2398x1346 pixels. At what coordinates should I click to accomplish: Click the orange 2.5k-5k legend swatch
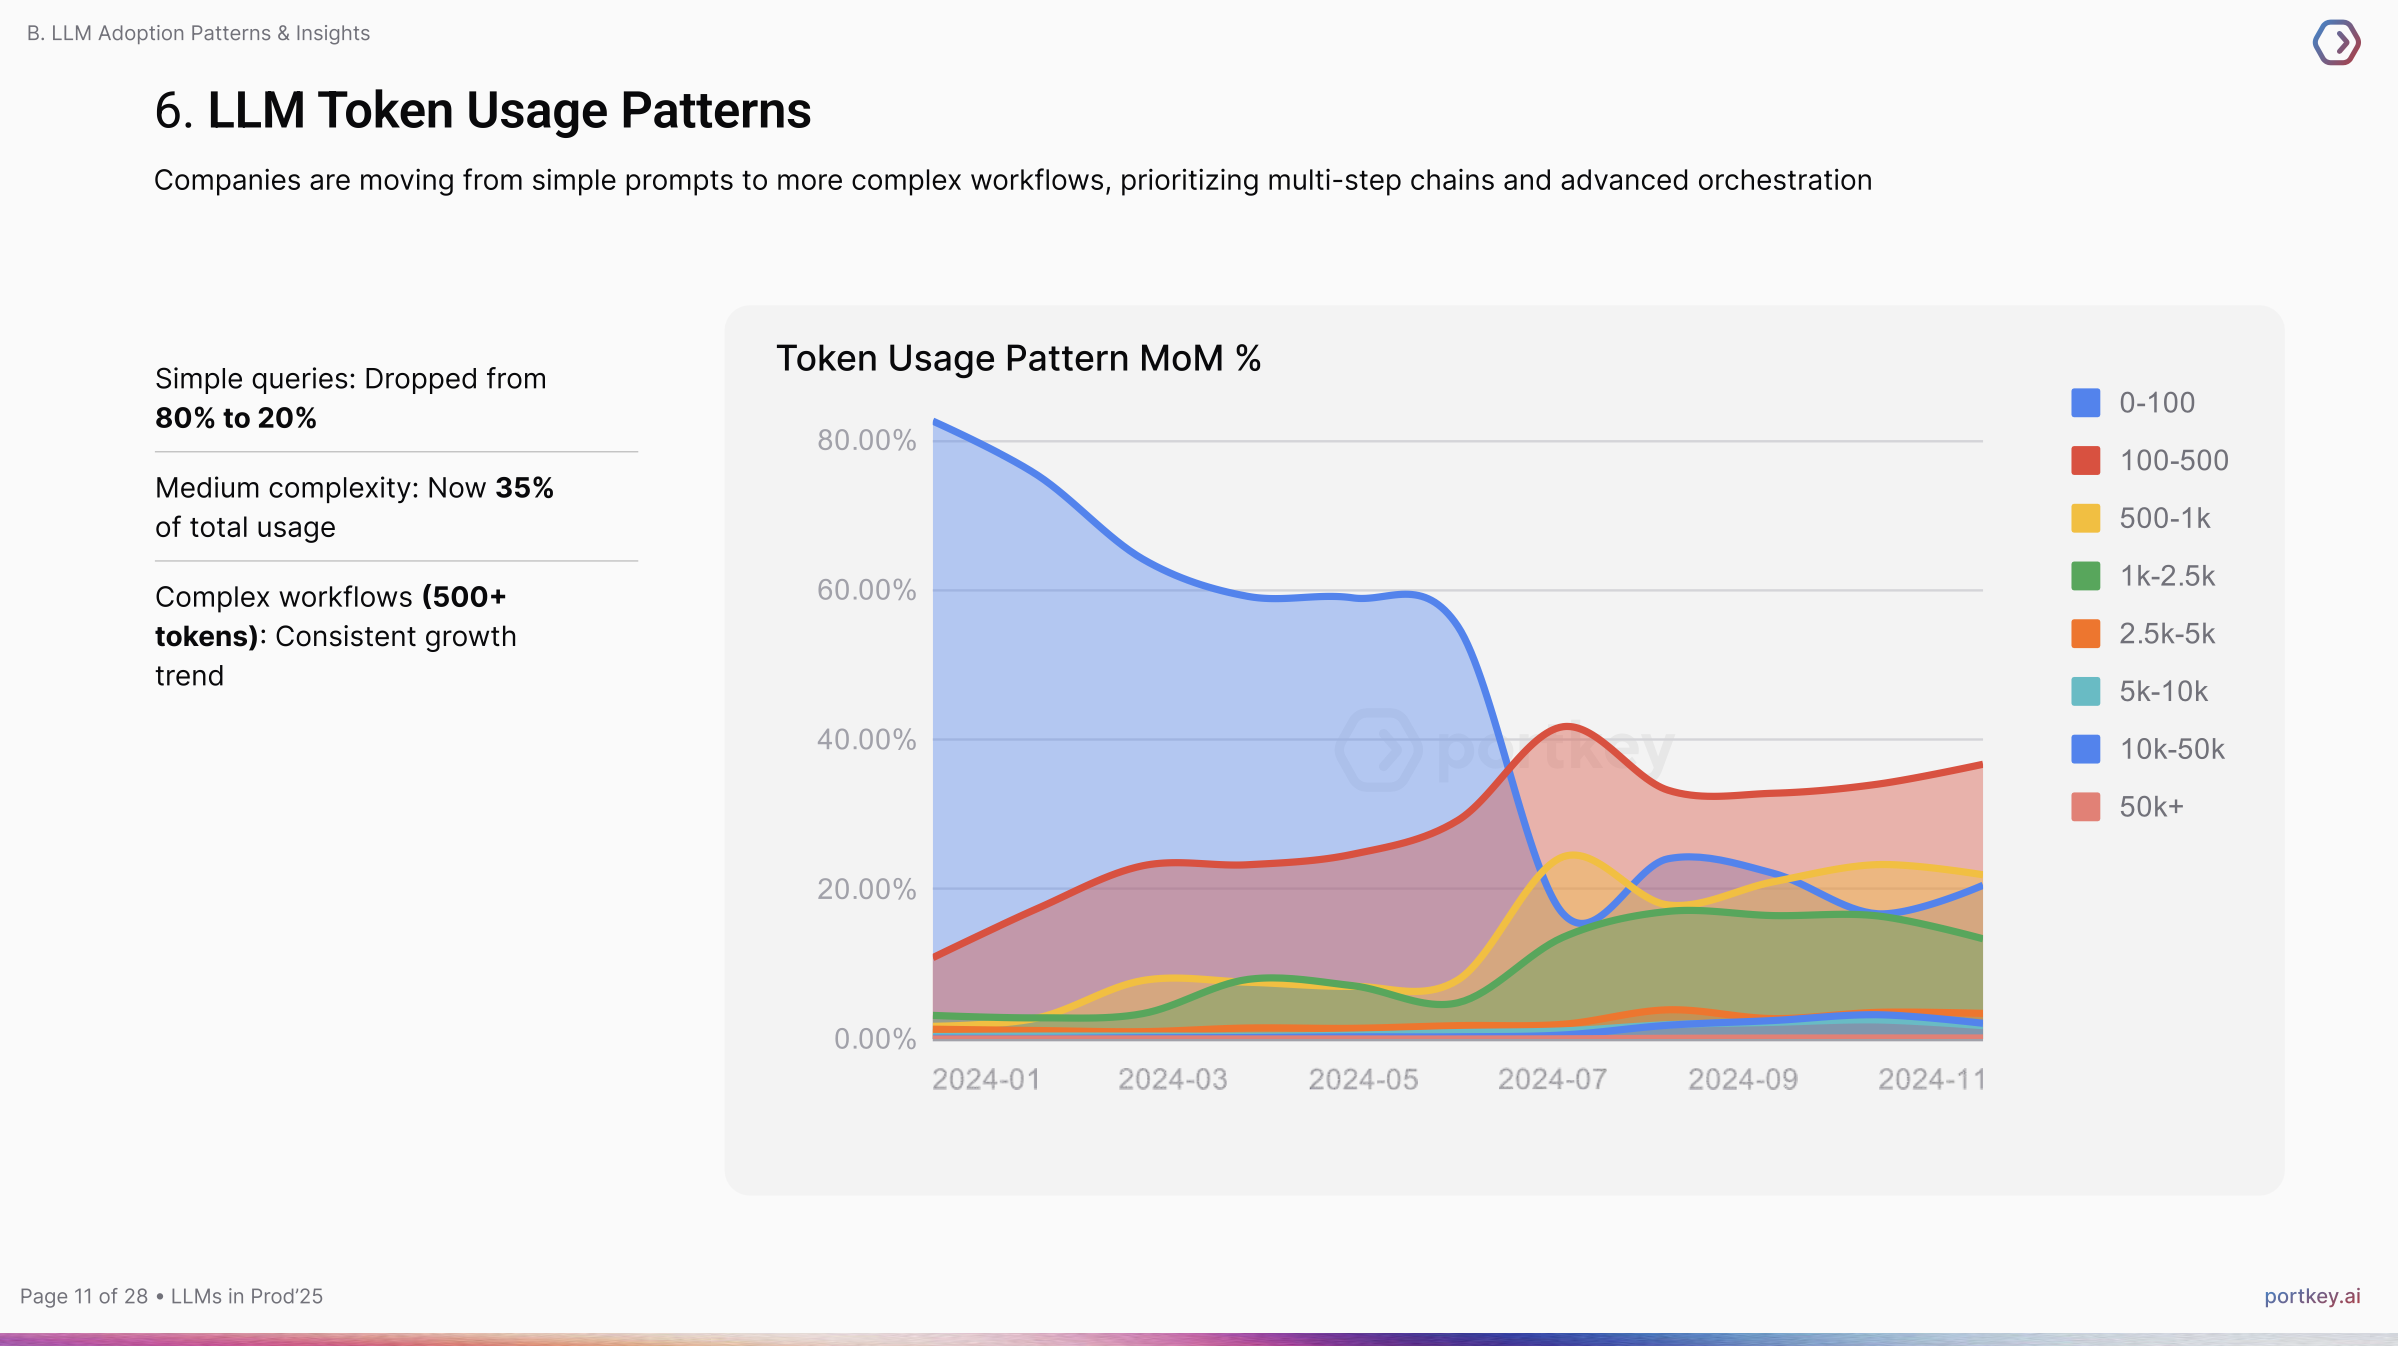(2085, 634)
